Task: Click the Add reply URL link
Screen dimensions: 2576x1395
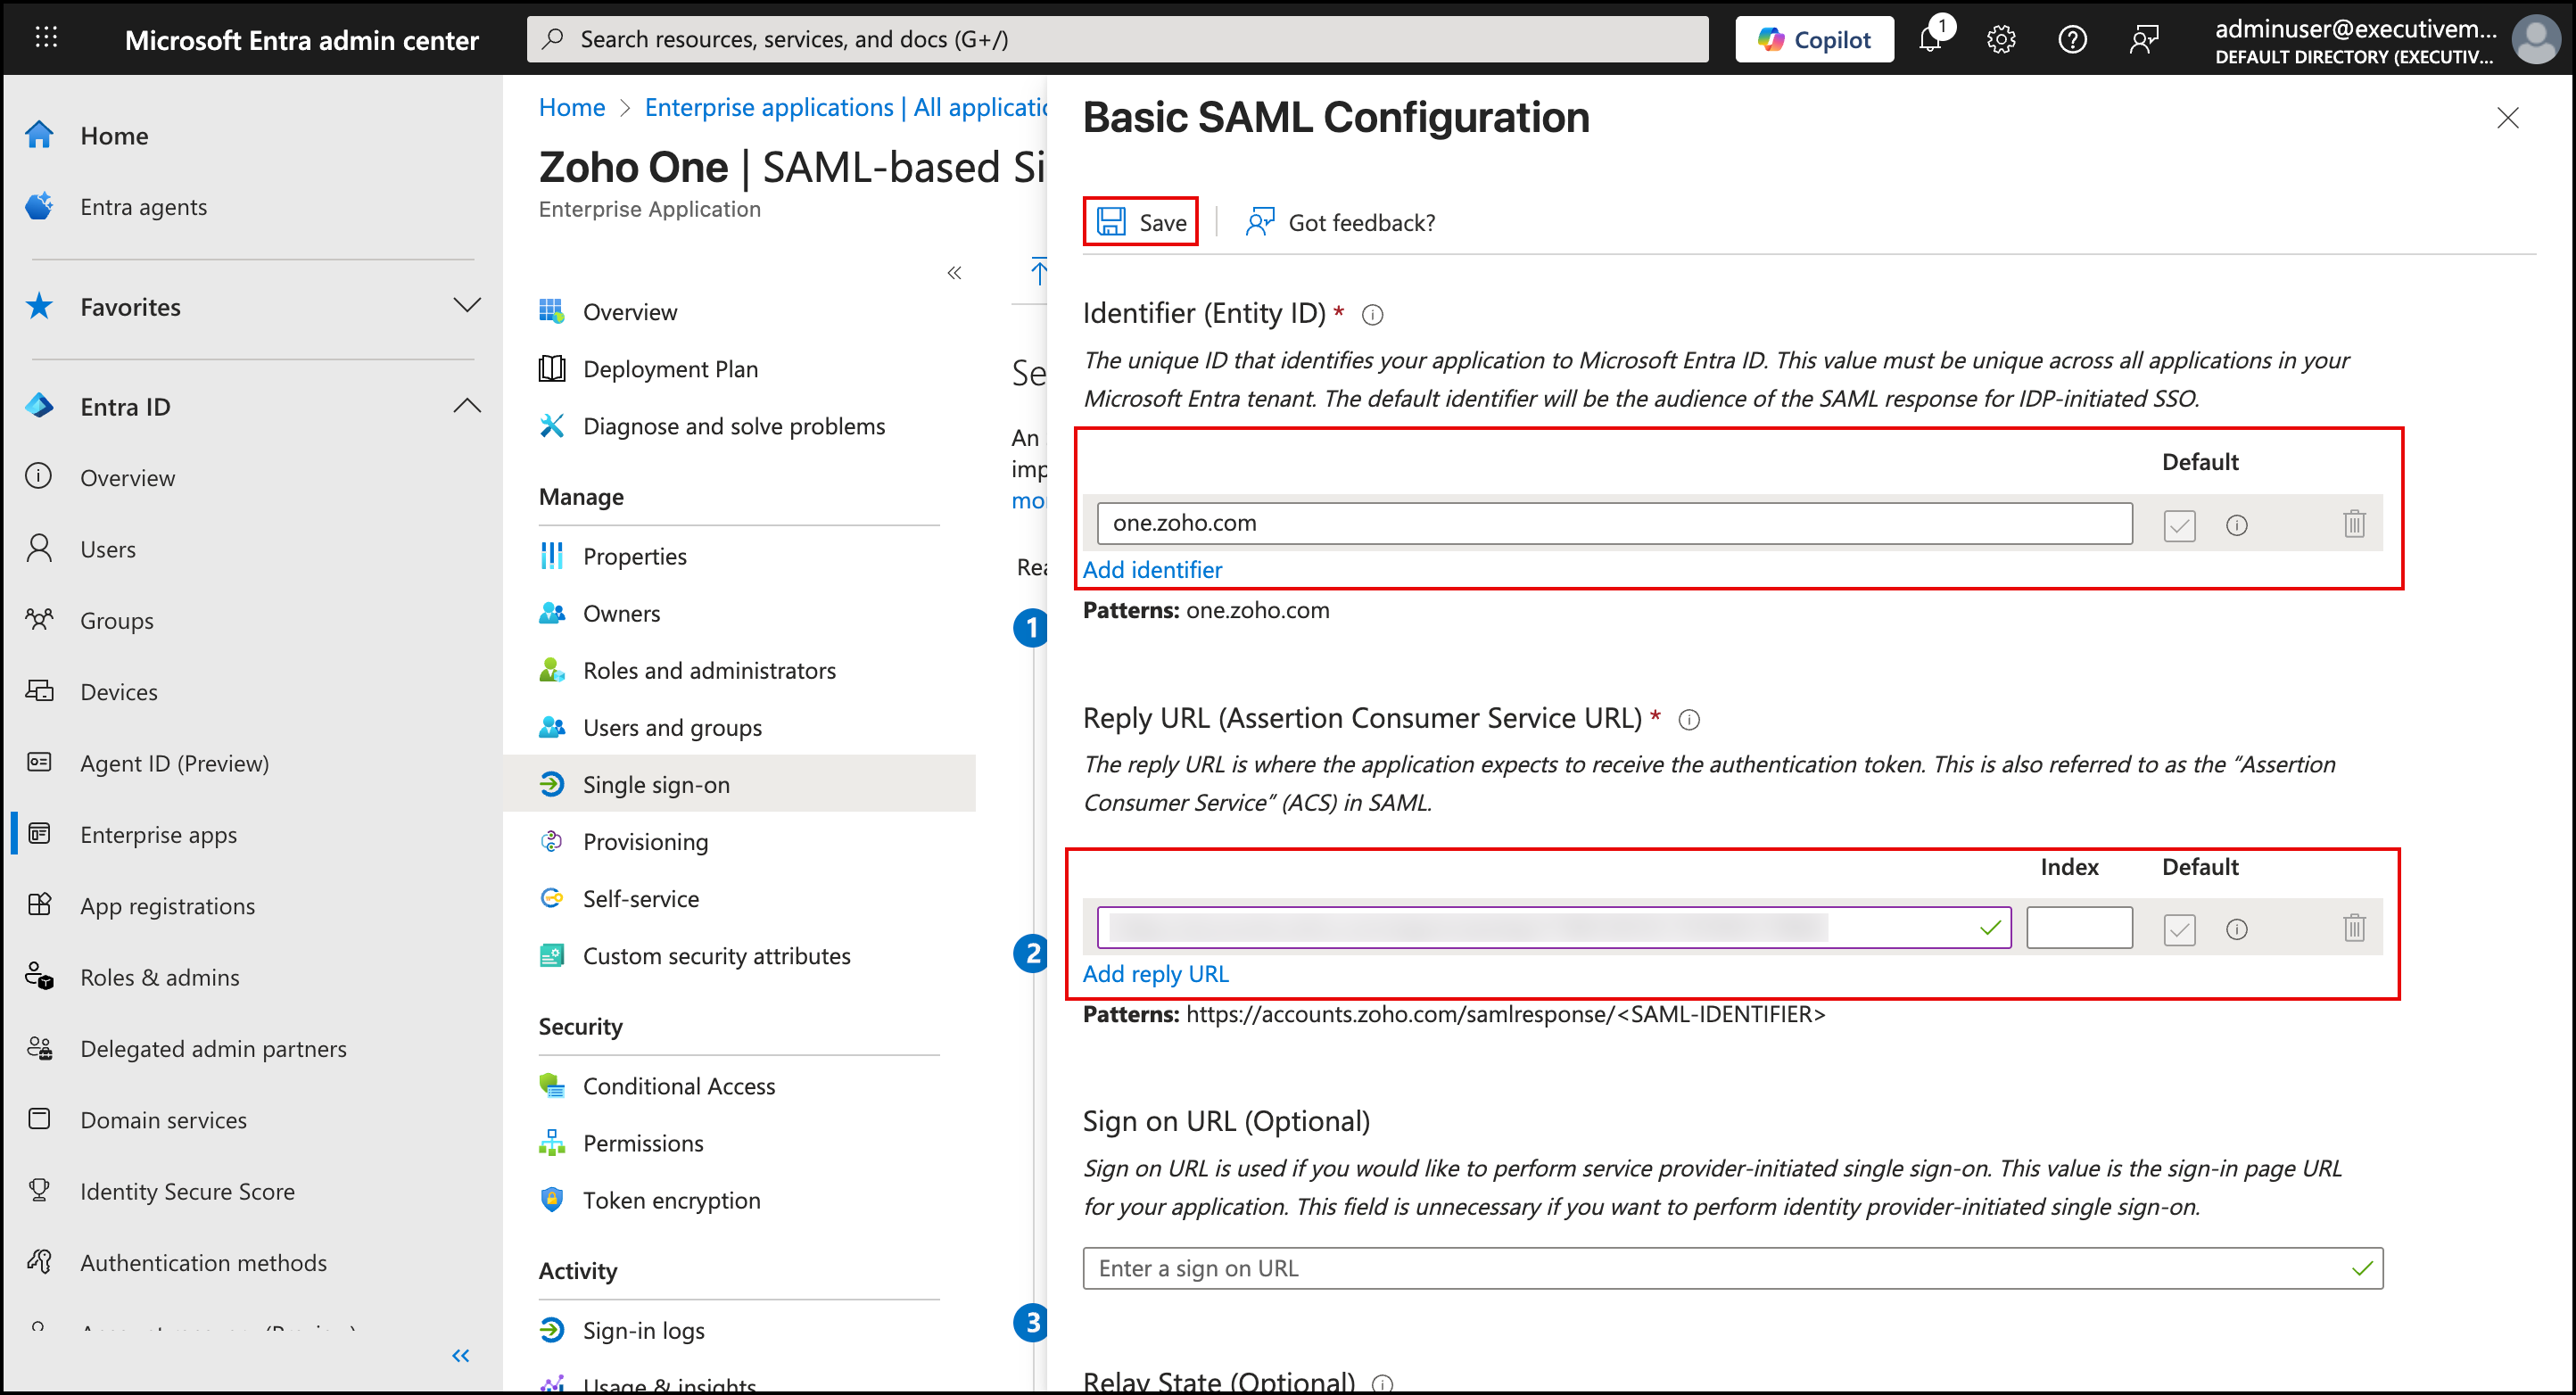Action: 1155,974
